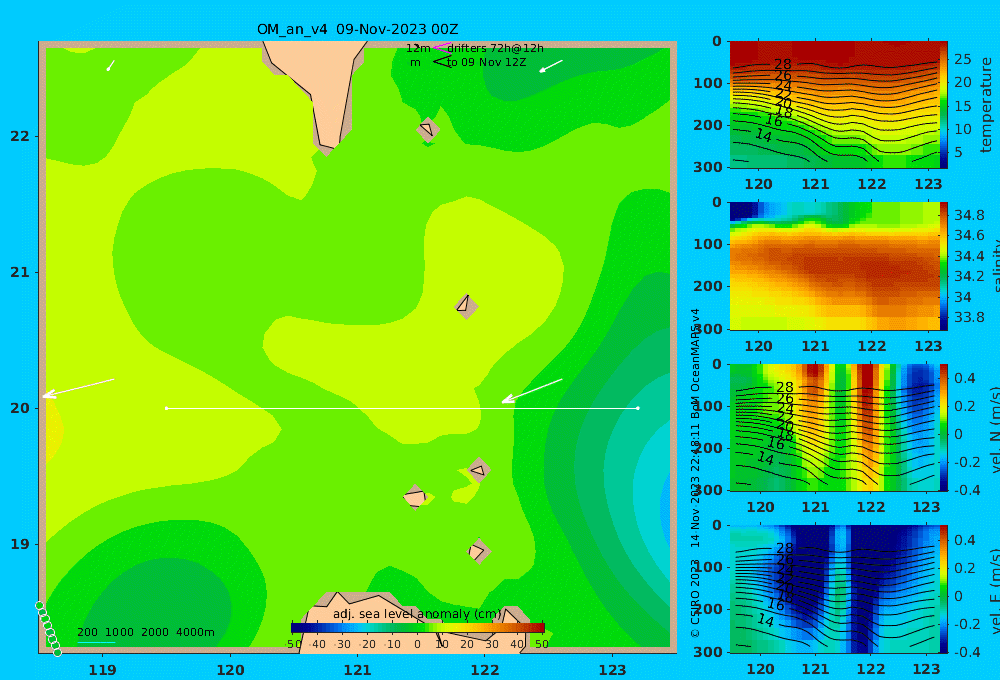Click the island near 19°N 122°E
1000x680 pixels.
[x=478, y=551]
